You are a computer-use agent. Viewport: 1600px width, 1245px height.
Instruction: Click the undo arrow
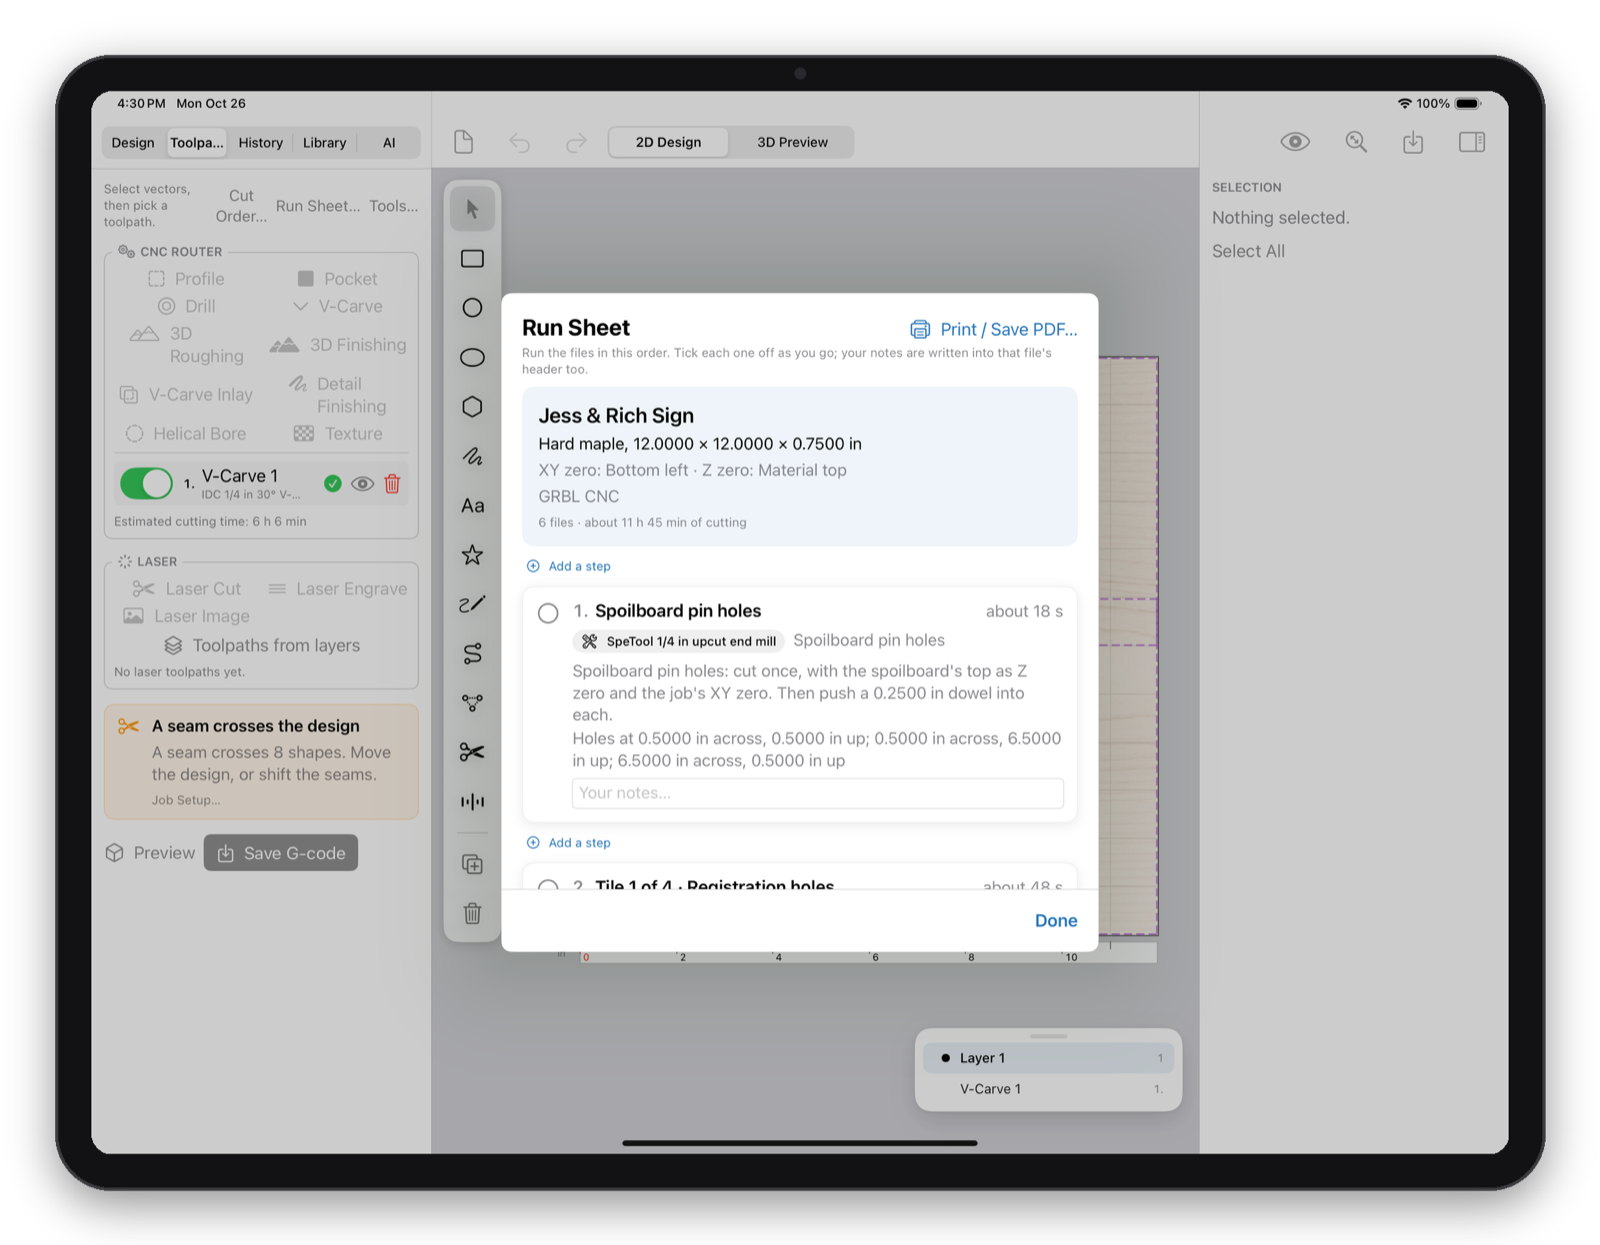(x=519, y=142)
